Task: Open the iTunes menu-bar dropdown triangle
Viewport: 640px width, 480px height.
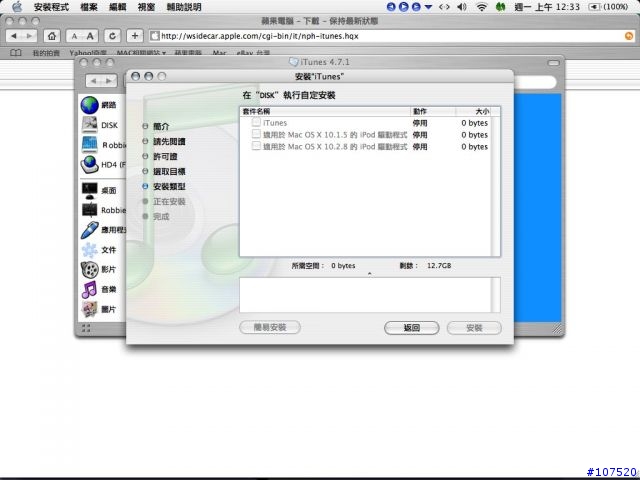Action: tap(428, 7)
